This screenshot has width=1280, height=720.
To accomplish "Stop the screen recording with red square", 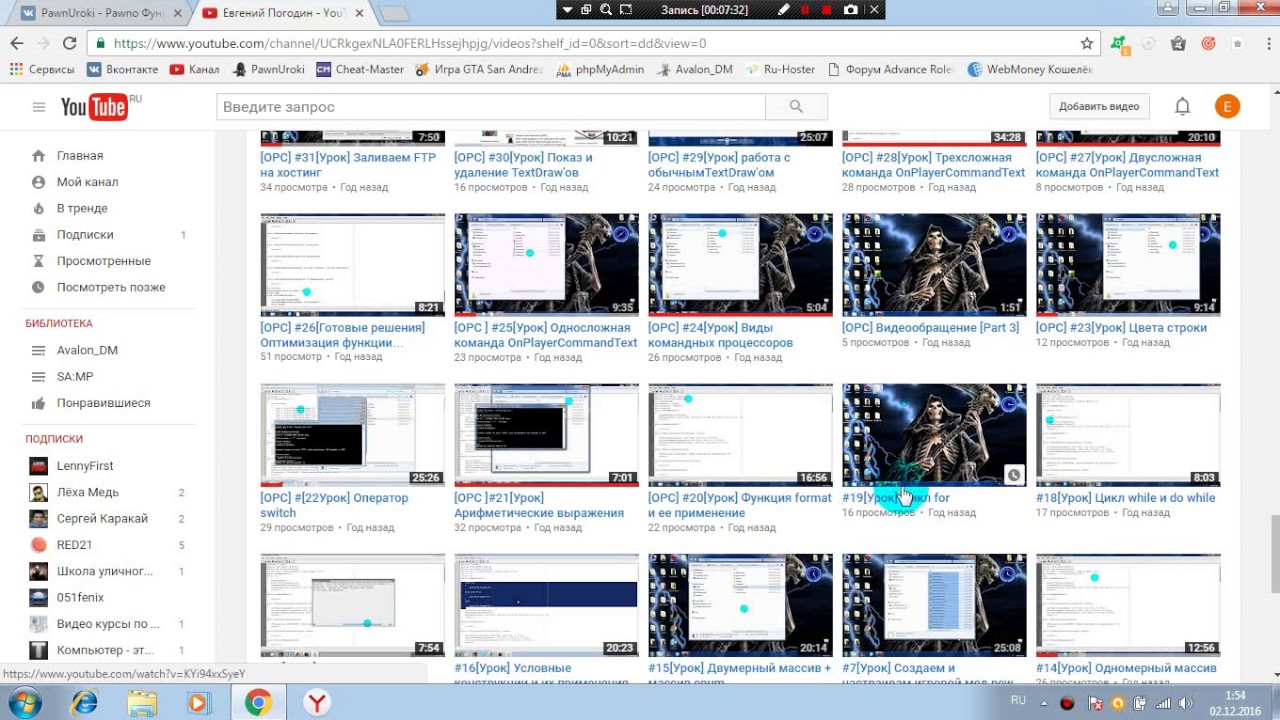I will (x=826, y=9).
